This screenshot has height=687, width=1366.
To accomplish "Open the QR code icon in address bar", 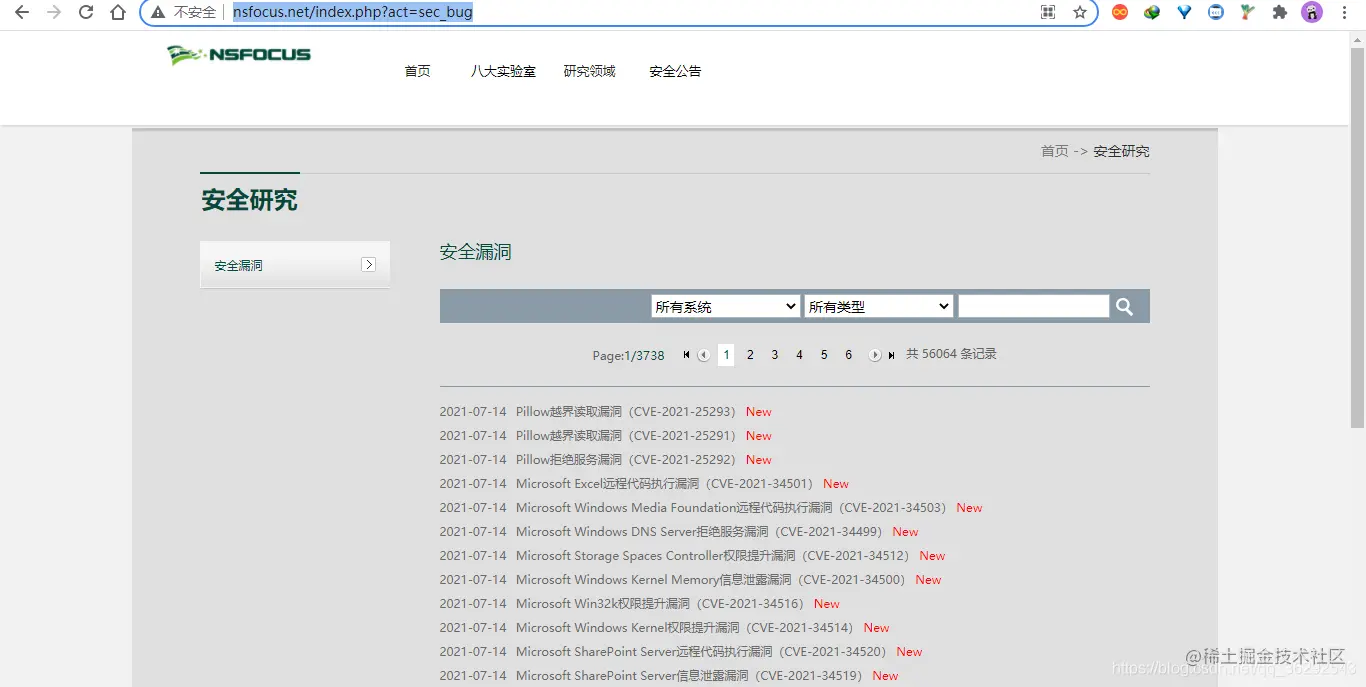I will [1048, 13].
